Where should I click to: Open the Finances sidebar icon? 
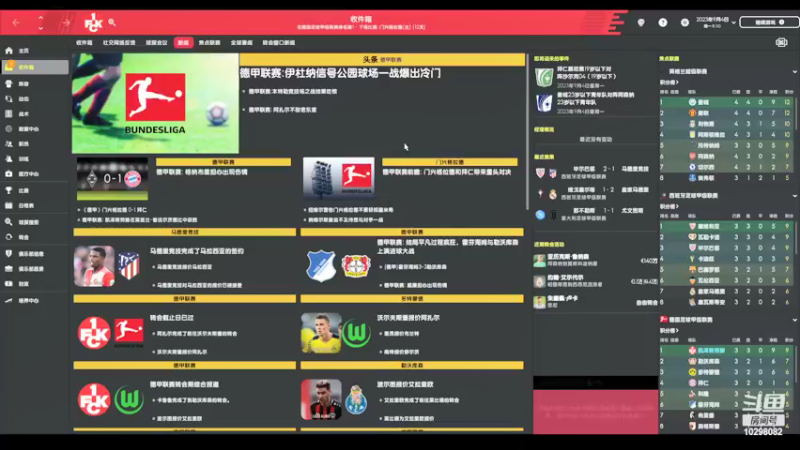click(9, 284)
